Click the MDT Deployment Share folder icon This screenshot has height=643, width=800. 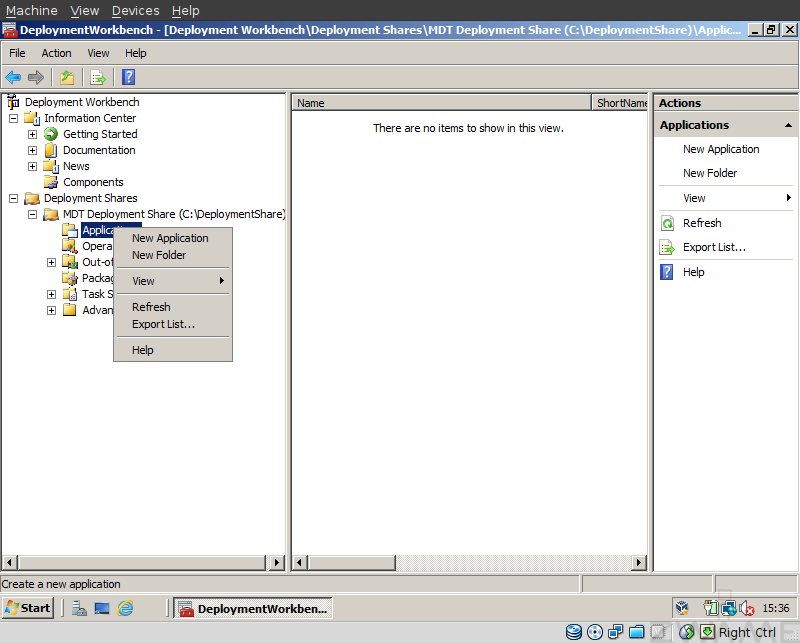pyautogui.click(x=51, y=214)
